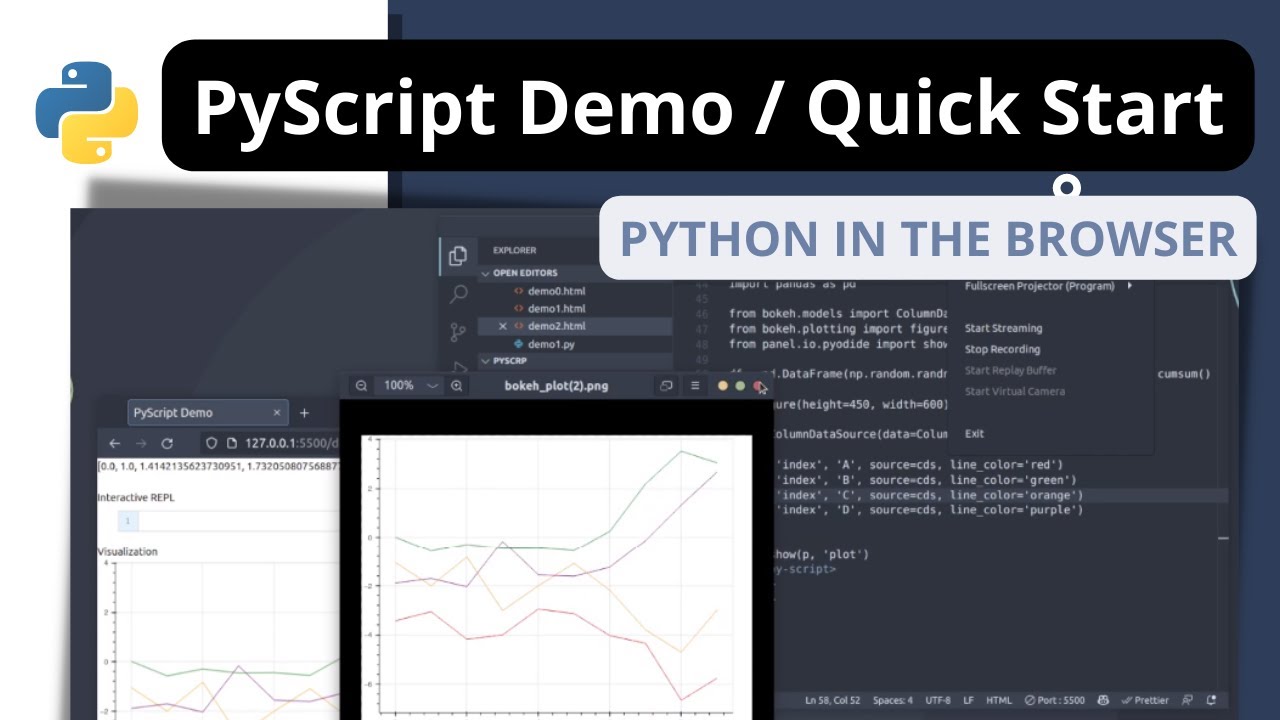Click the notifications bell in the status bar

tap(1212, 700)
